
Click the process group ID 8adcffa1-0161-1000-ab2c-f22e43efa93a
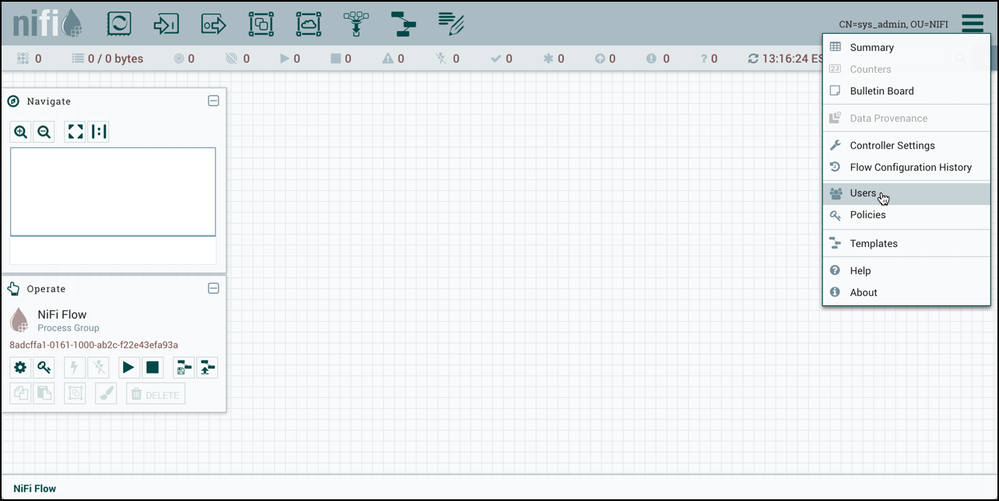click(94, 345)
